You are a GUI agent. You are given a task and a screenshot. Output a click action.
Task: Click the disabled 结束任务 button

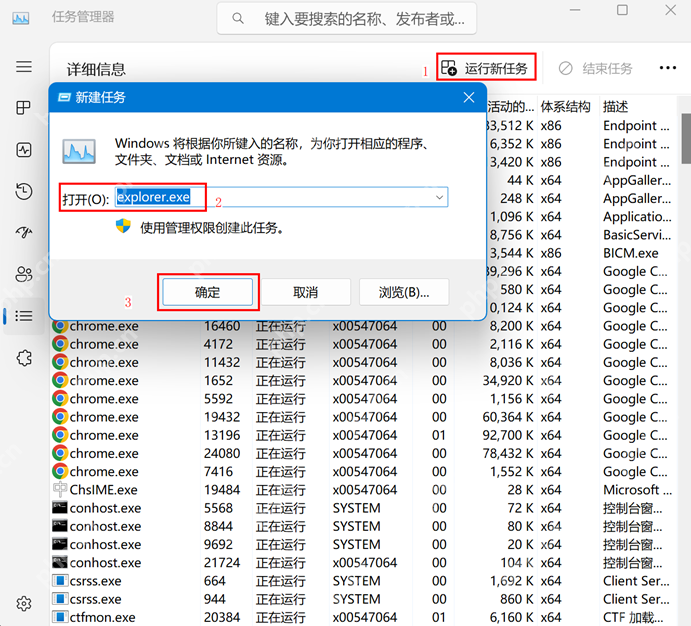coord(595,68)
